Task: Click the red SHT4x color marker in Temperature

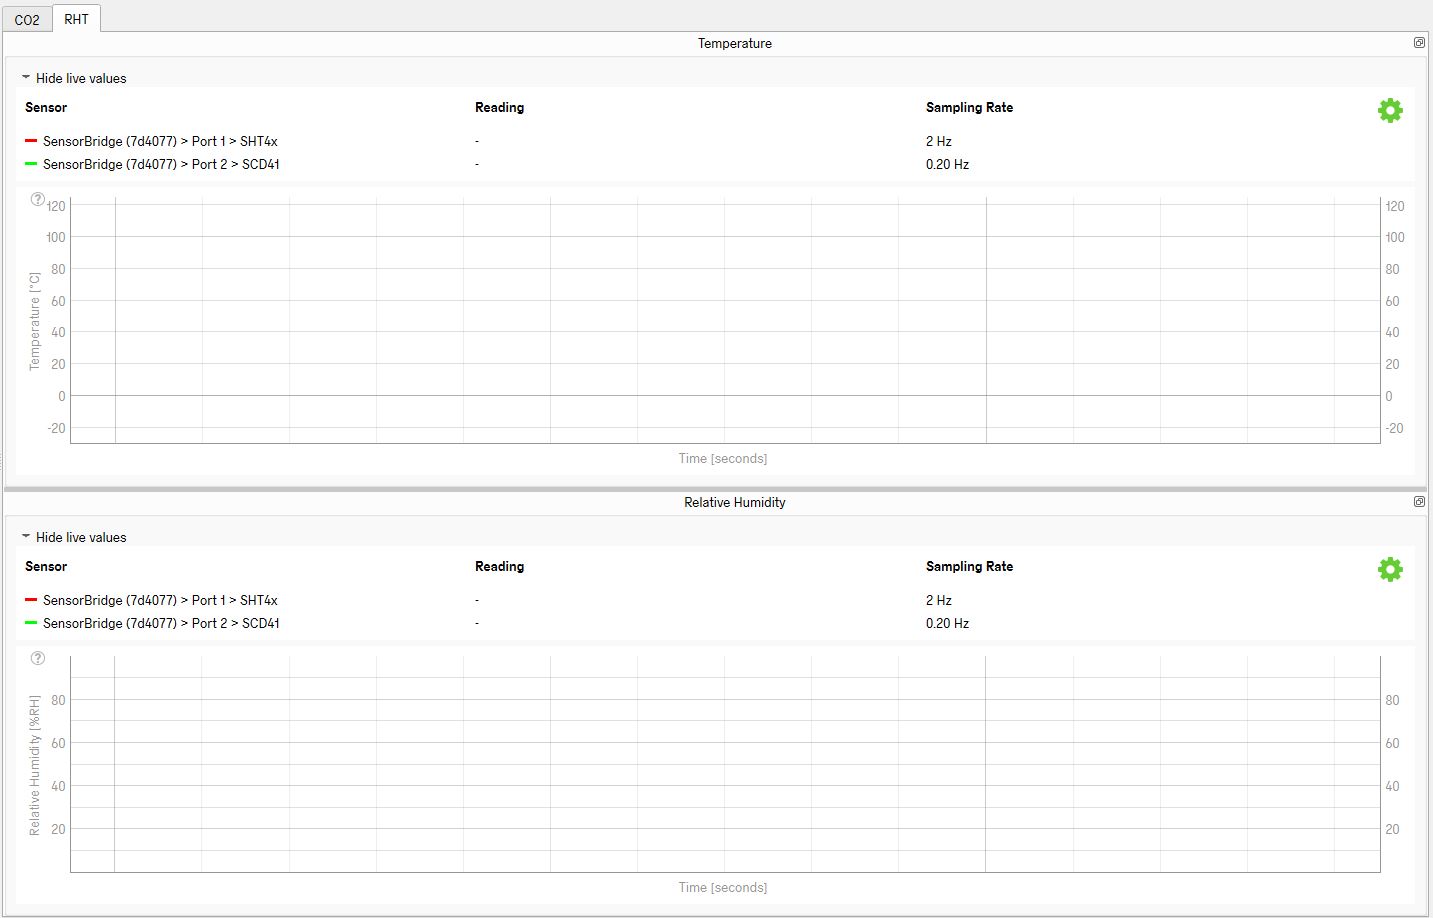Action: [31, 141]
